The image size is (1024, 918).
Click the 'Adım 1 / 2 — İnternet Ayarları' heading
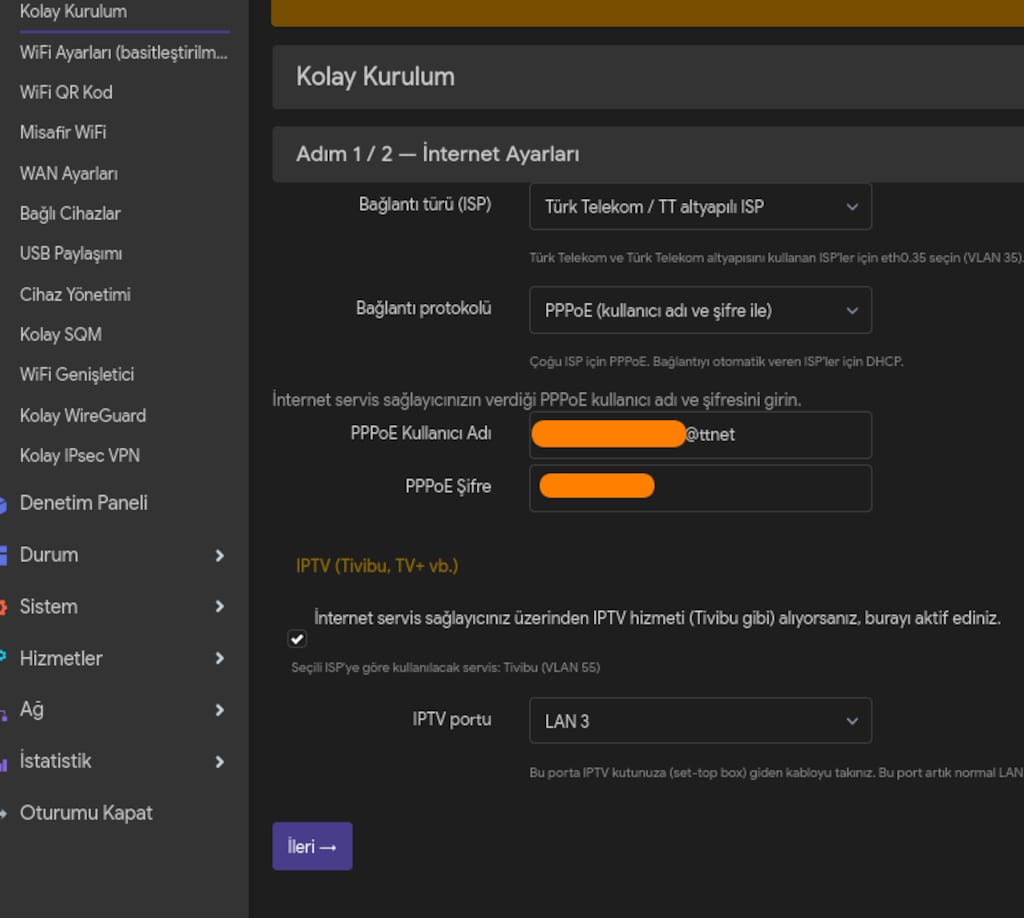pyautogui.click(x=438, y=154)
